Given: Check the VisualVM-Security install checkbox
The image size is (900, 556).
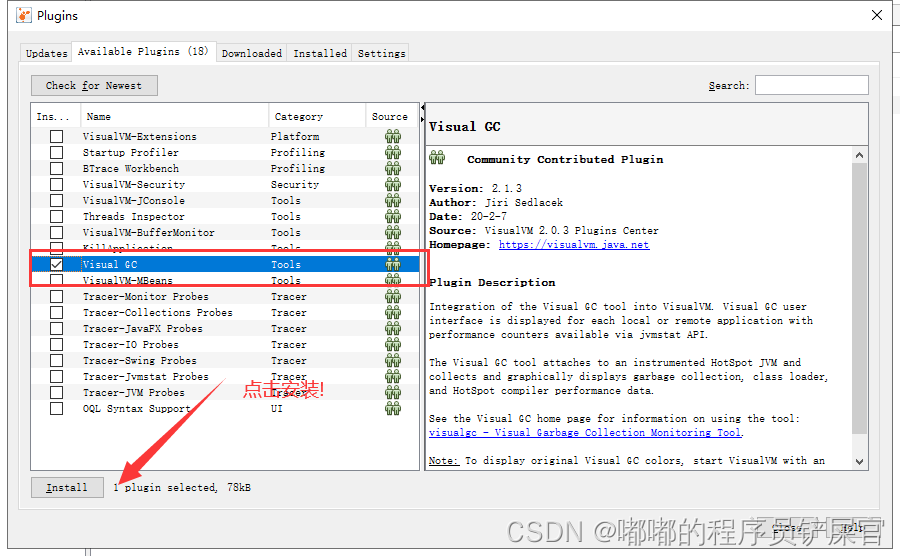Looking at the screenshot, I should [56, 185].
